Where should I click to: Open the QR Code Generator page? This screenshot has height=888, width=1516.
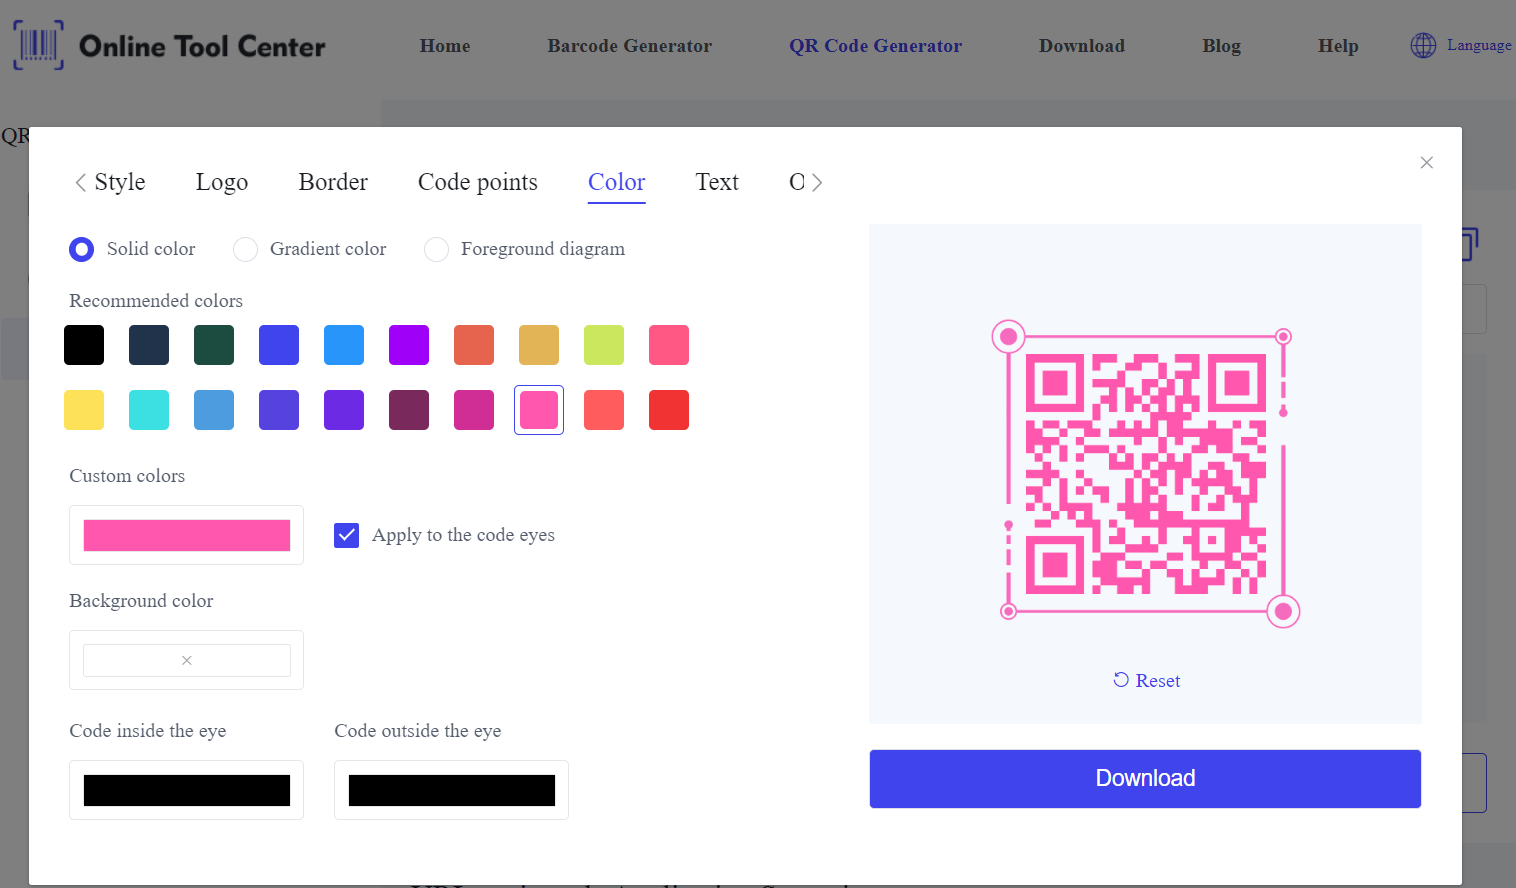[x=875, y=46]
